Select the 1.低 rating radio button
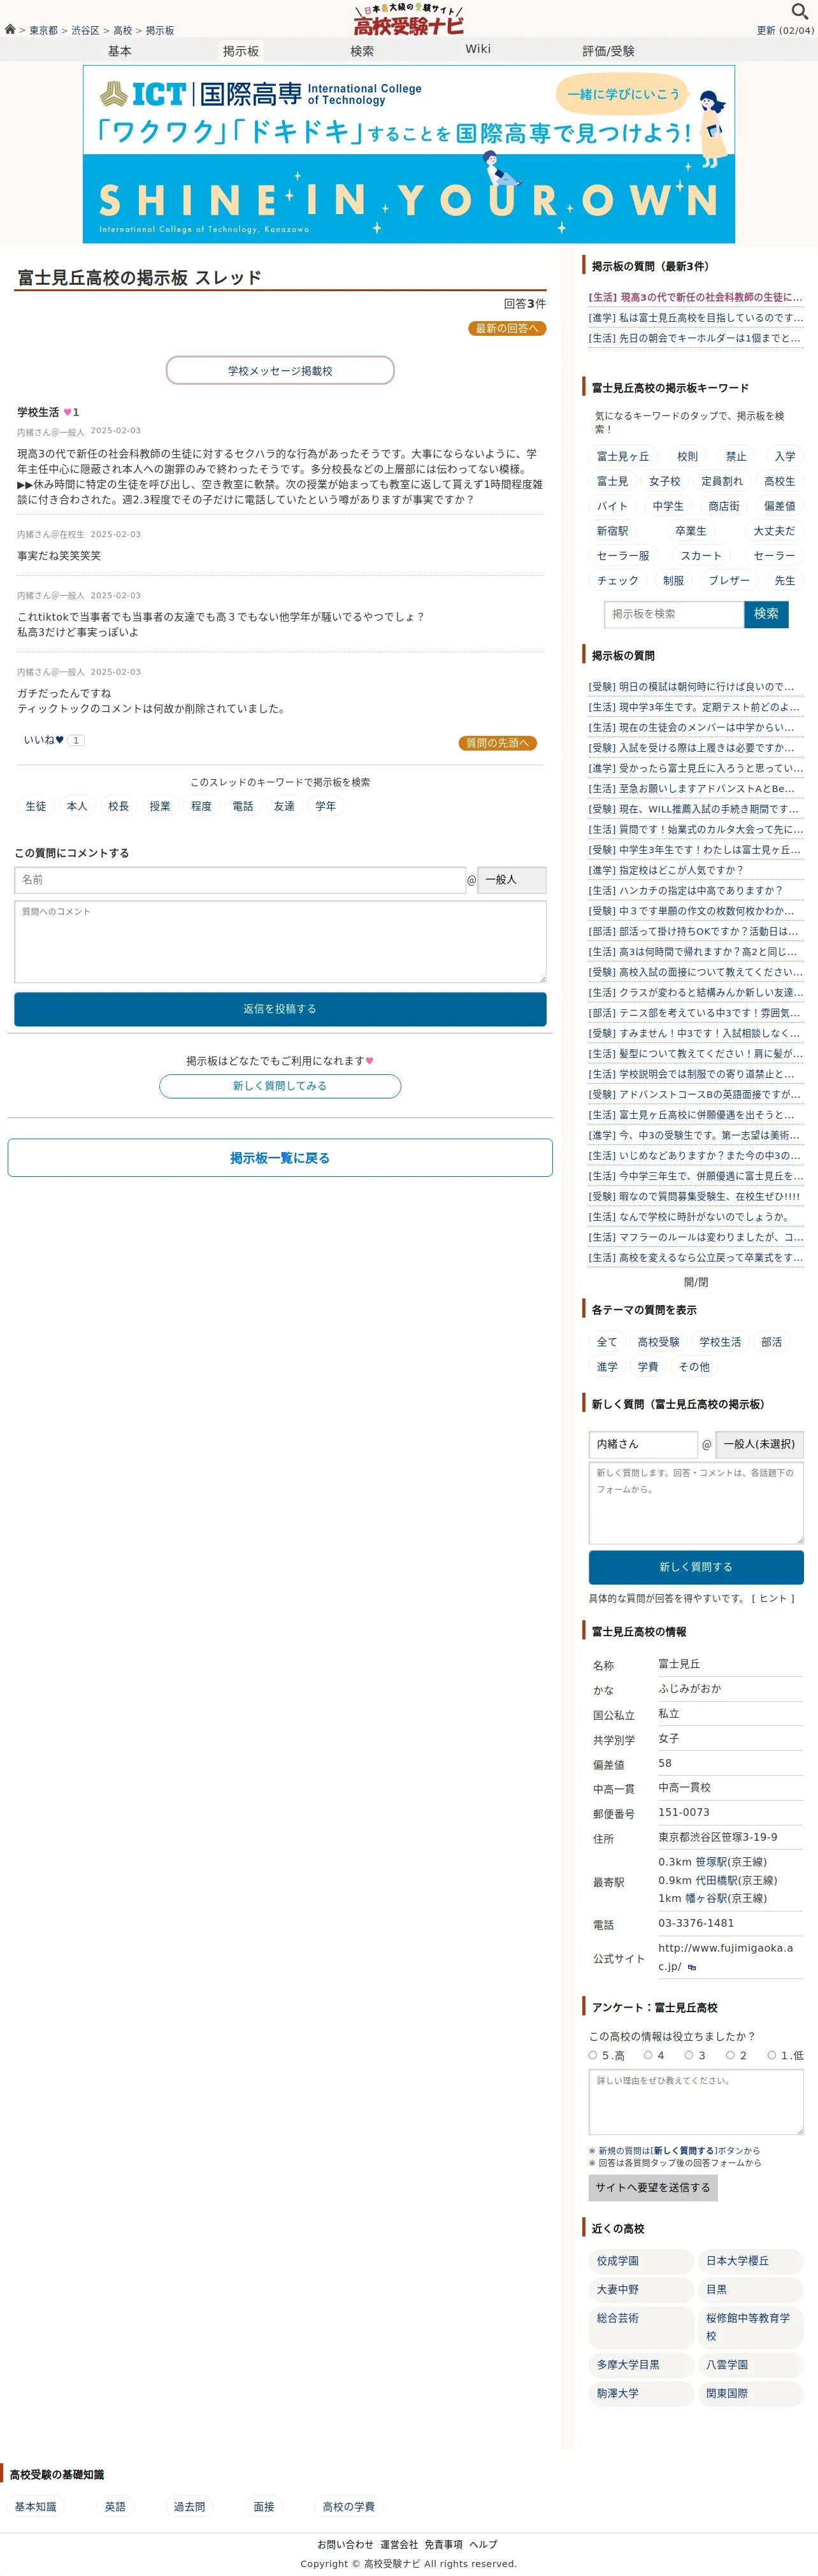This screenshot has width=818, height=2576. click(772, 2055)
